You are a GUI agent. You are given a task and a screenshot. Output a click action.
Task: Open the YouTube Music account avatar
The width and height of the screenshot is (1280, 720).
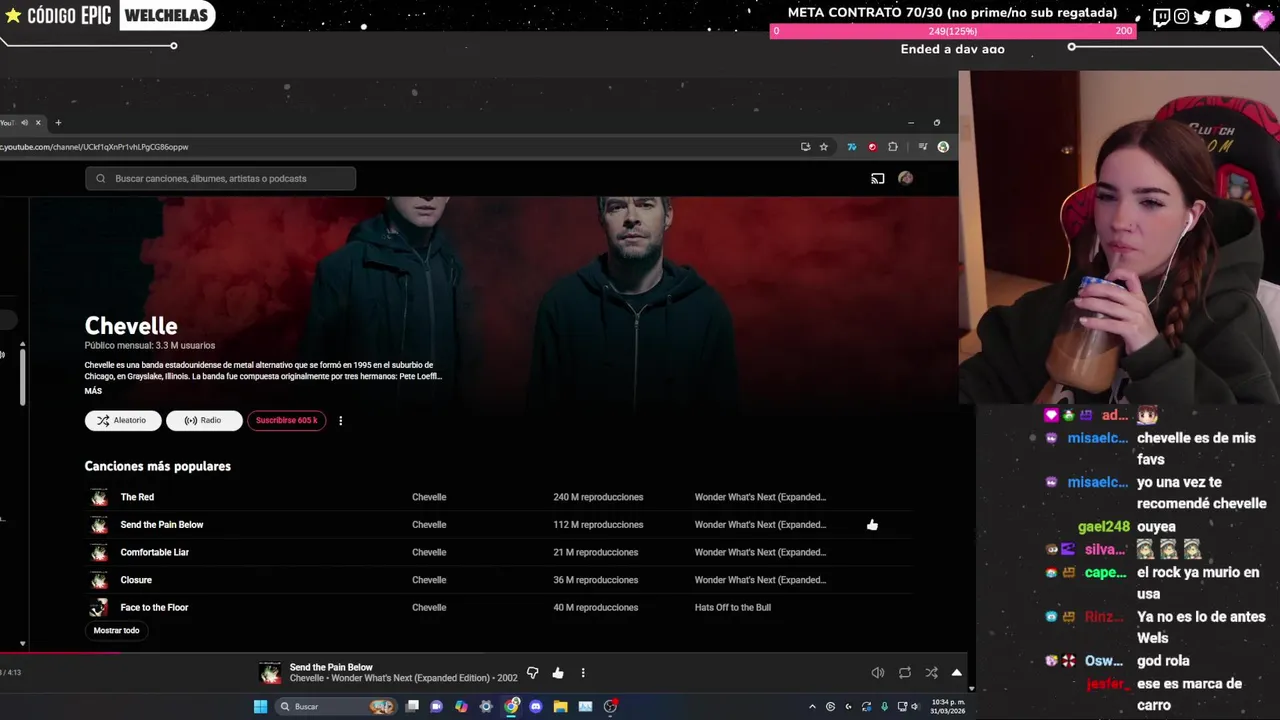(905, 178)
